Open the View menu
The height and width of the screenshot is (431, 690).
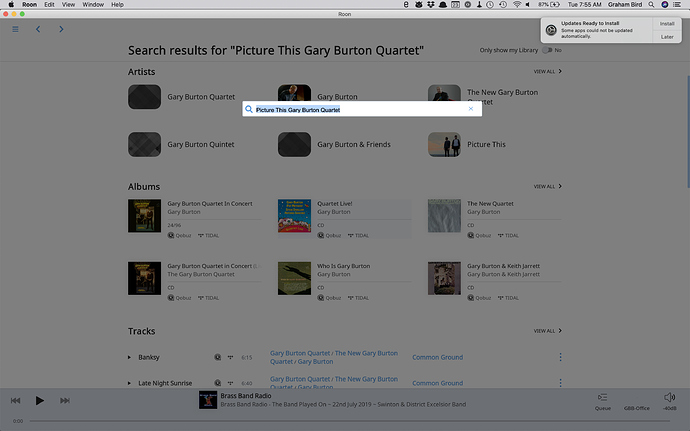click(68, 4)
